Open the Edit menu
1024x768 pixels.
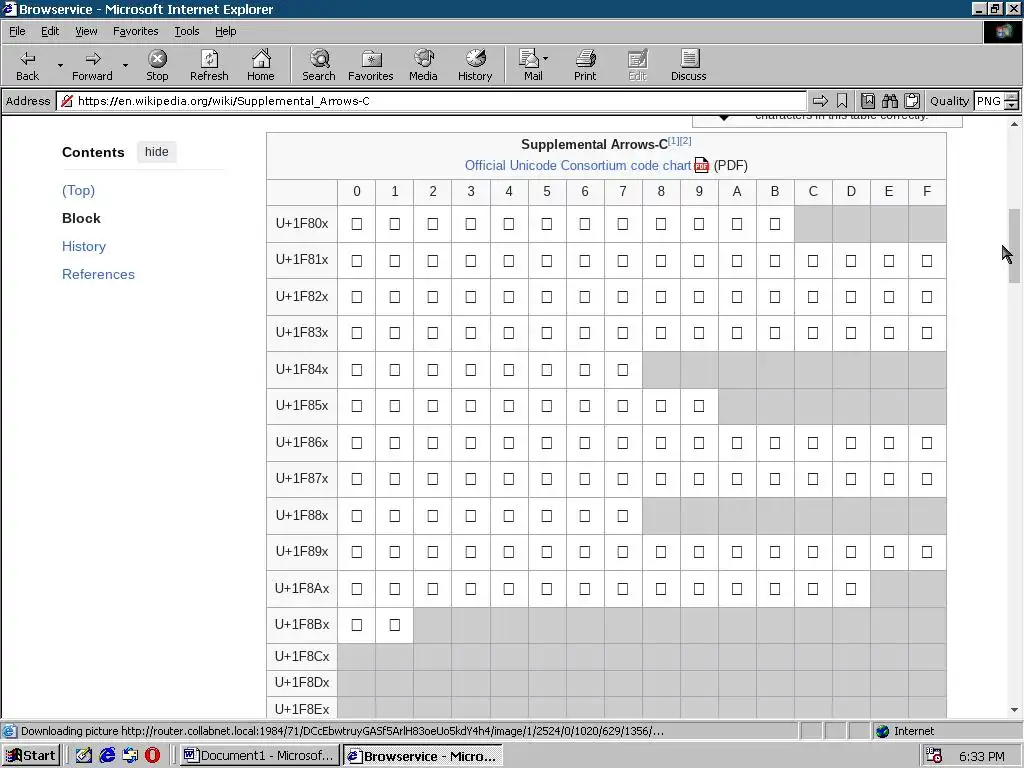(50, 31)
